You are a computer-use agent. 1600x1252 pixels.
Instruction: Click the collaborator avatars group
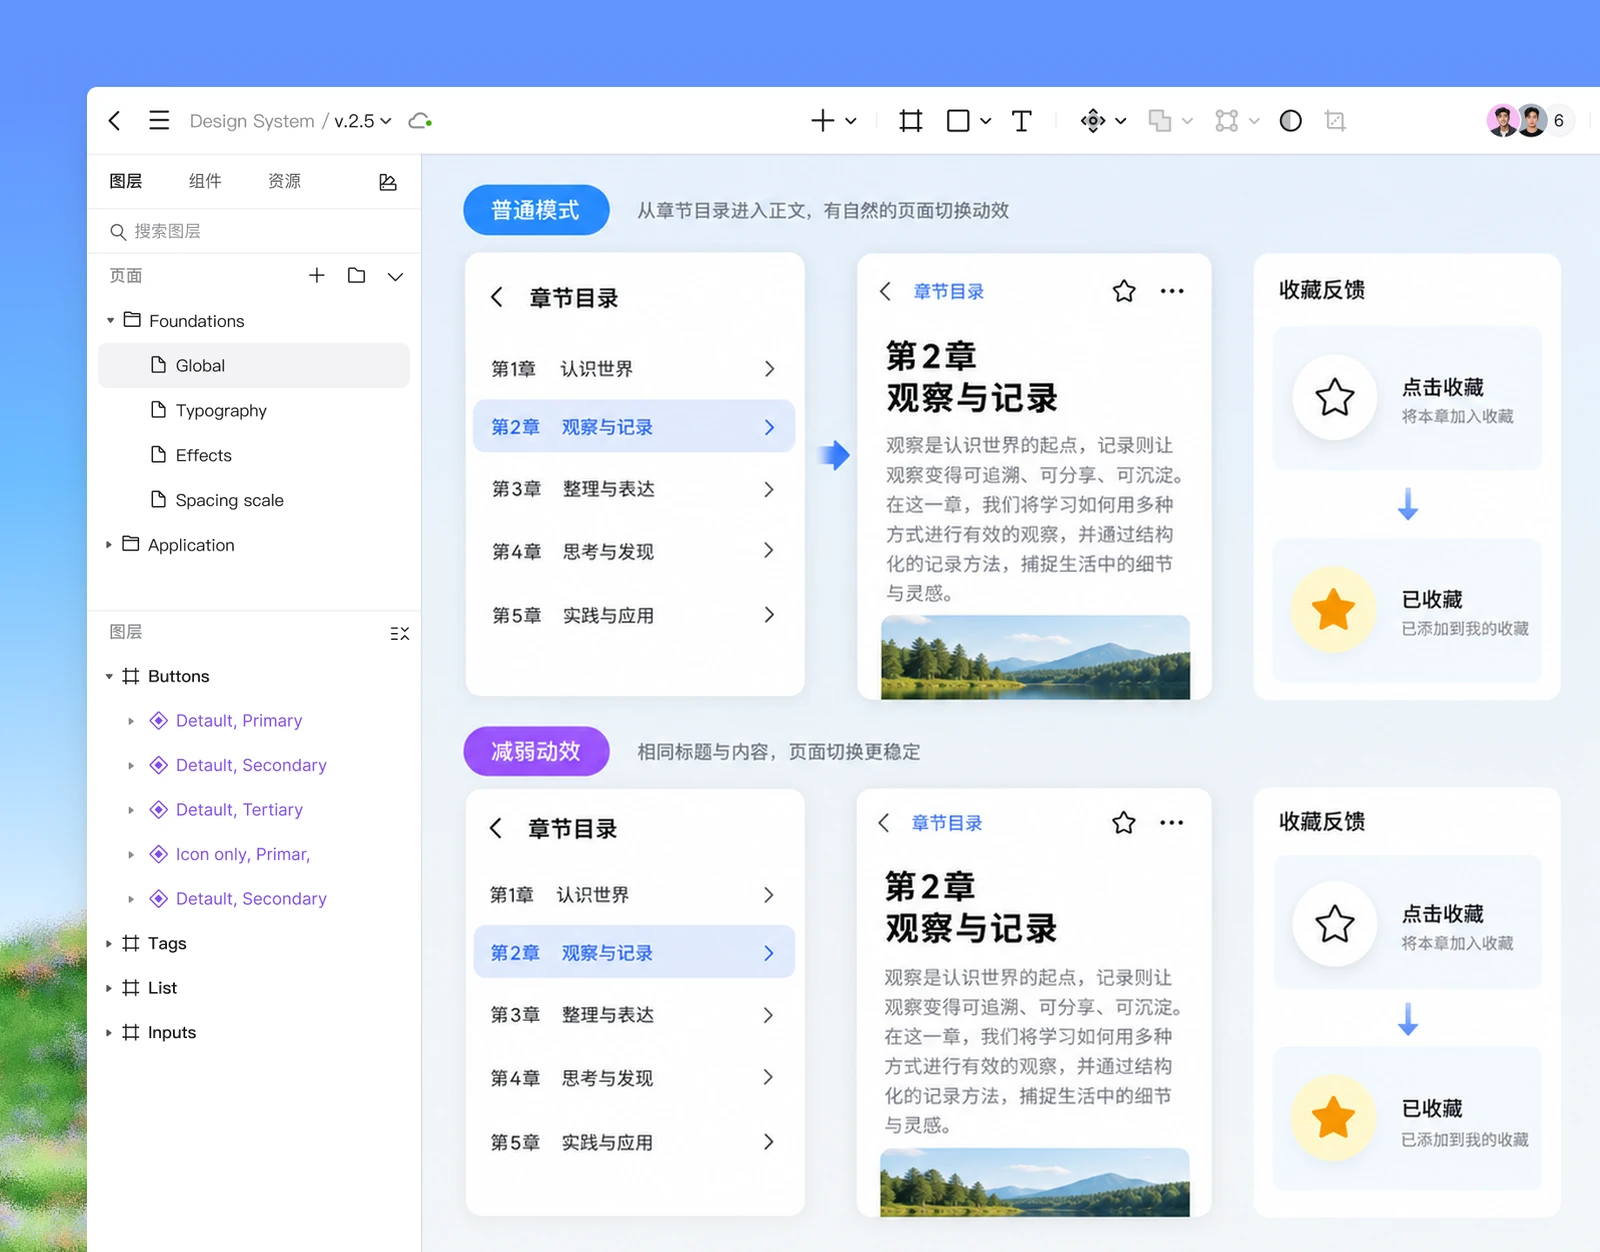(x=1531, y=121)
